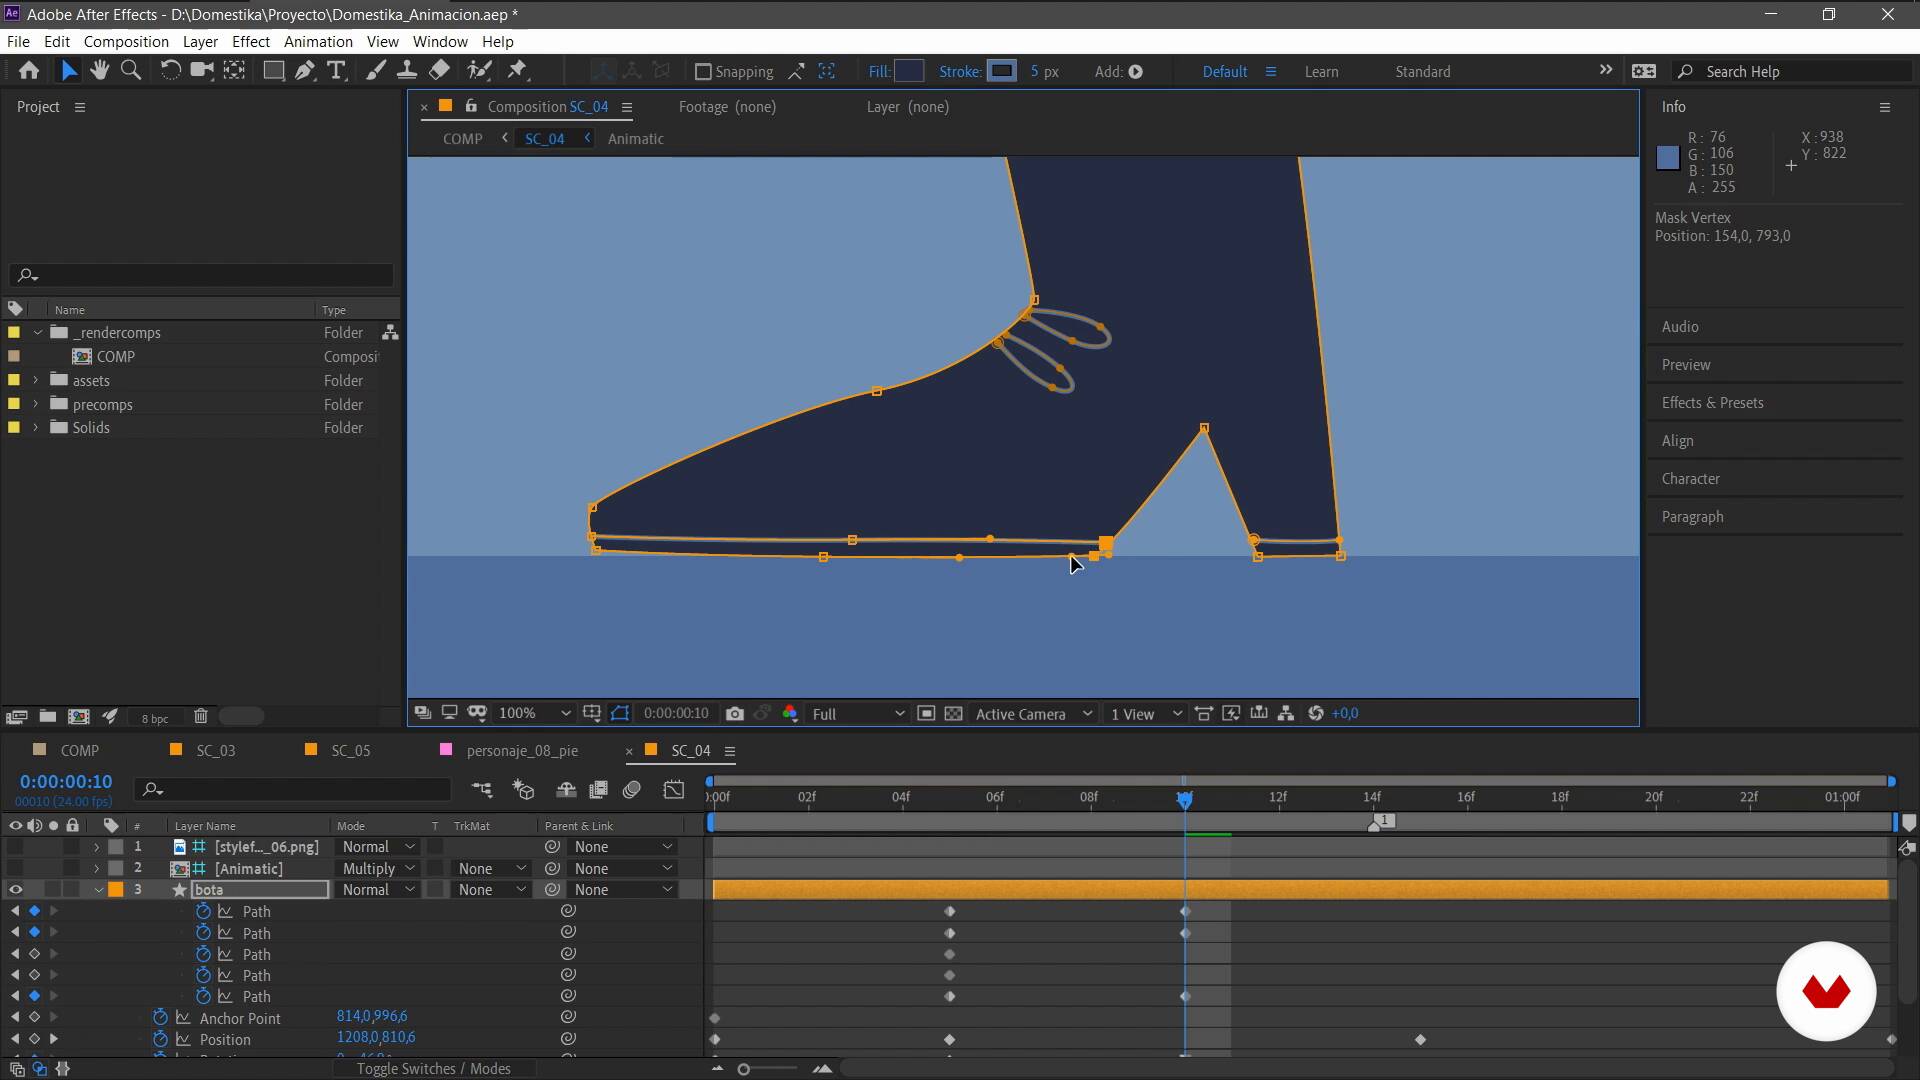Collapse the bota layer properties

pos(98,890)
